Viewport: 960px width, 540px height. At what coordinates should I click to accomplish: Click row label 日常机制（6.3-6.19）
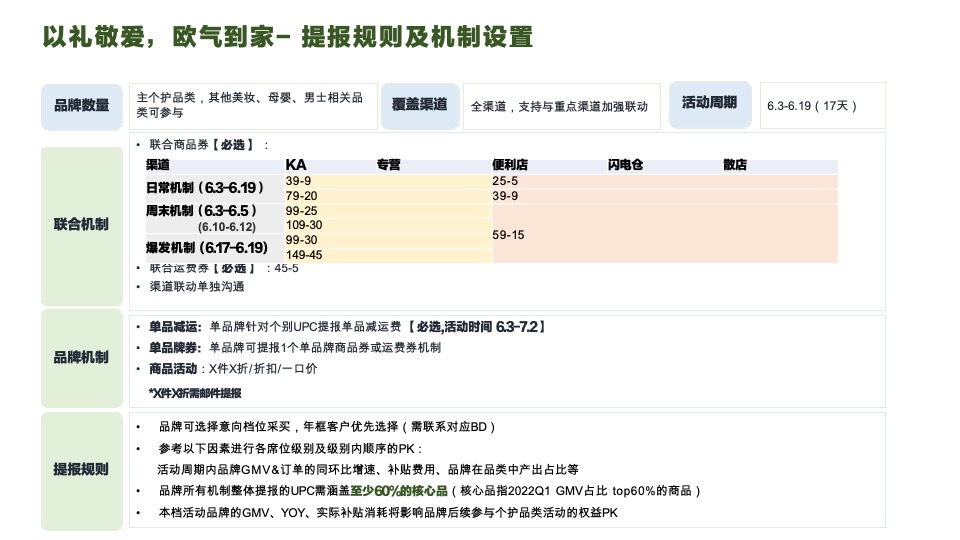tap(205, 188)
